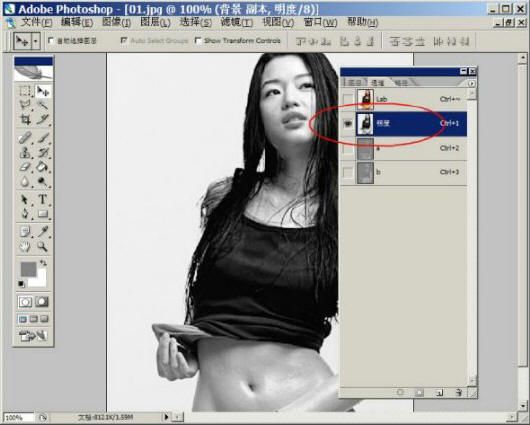Choose Full Screen with Menu Bar mode

click(33, 319)
